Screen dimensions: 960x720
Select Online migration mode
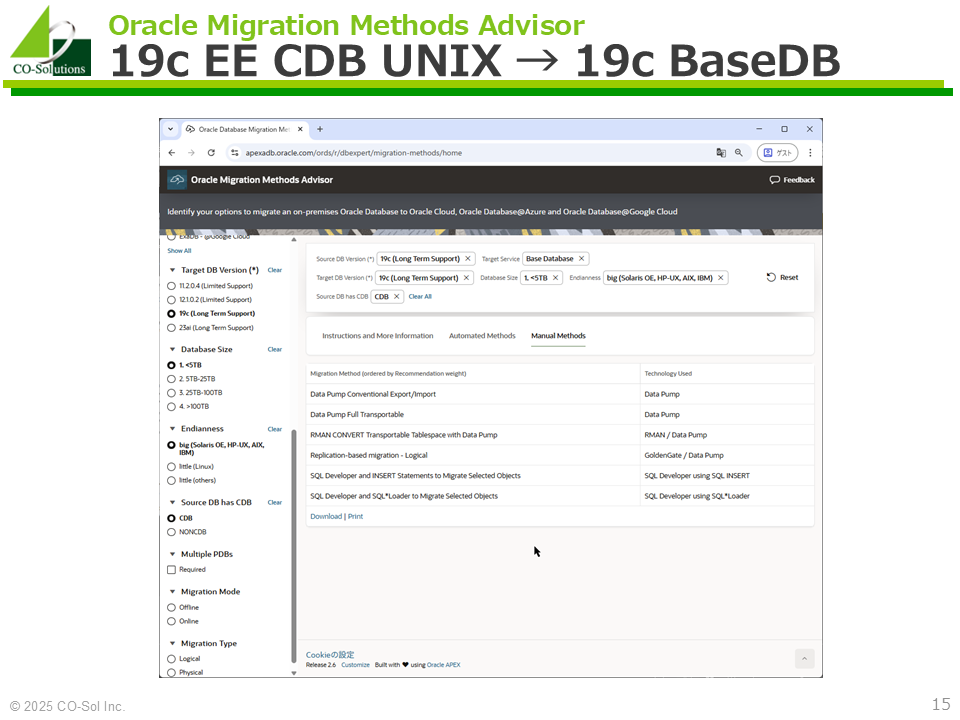point(171,621)
